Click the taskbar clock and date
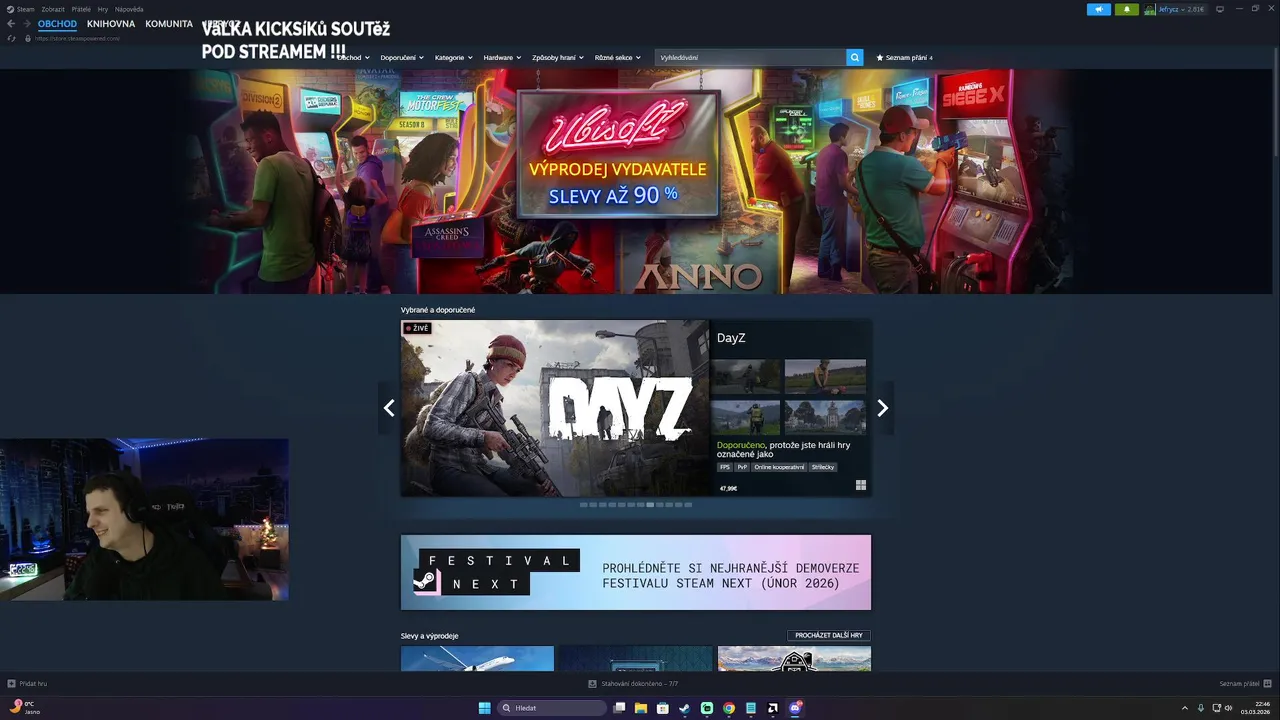The height and width of the screenshot is (720, 1280). click(1255, 708)
